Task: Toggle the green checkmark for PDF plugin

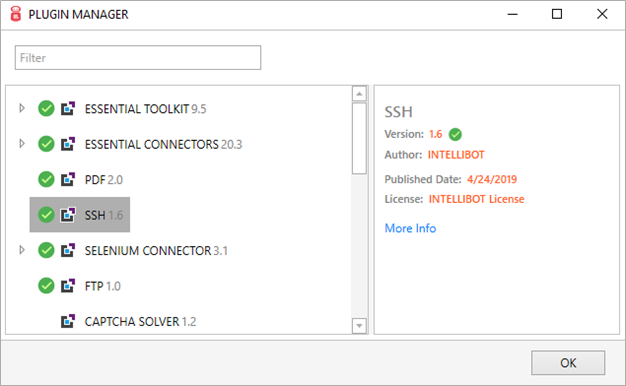Action: (x=46, y=179)
